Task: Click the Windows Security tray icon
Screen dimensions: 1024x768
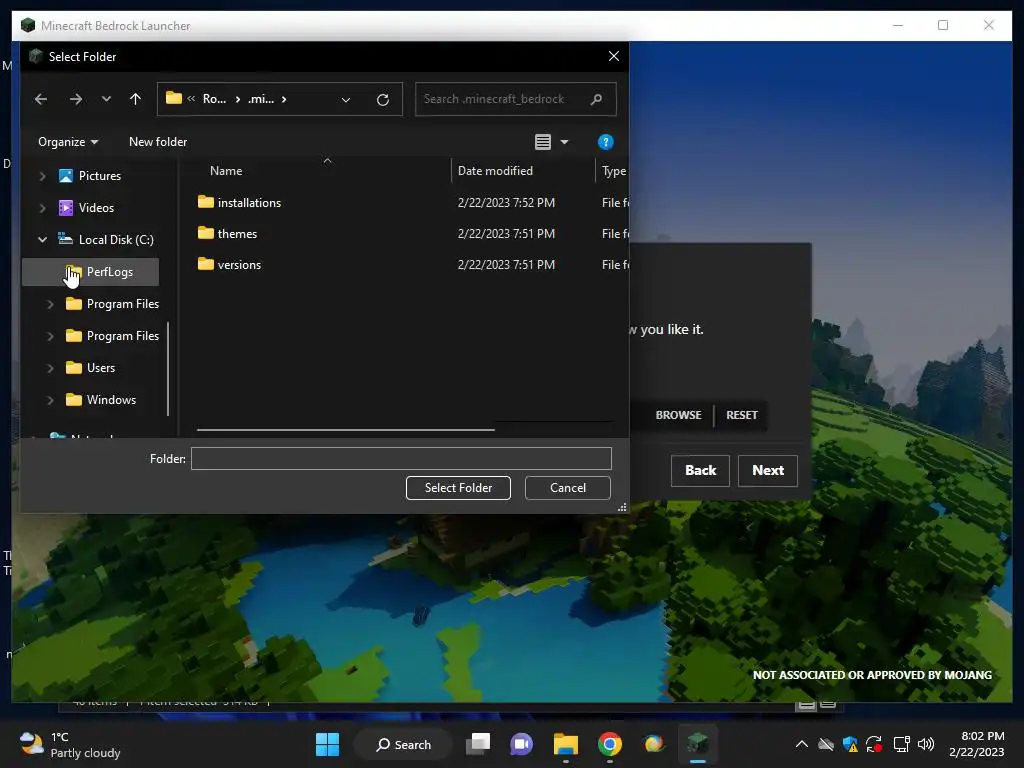Action: click(x=850, y=744)
